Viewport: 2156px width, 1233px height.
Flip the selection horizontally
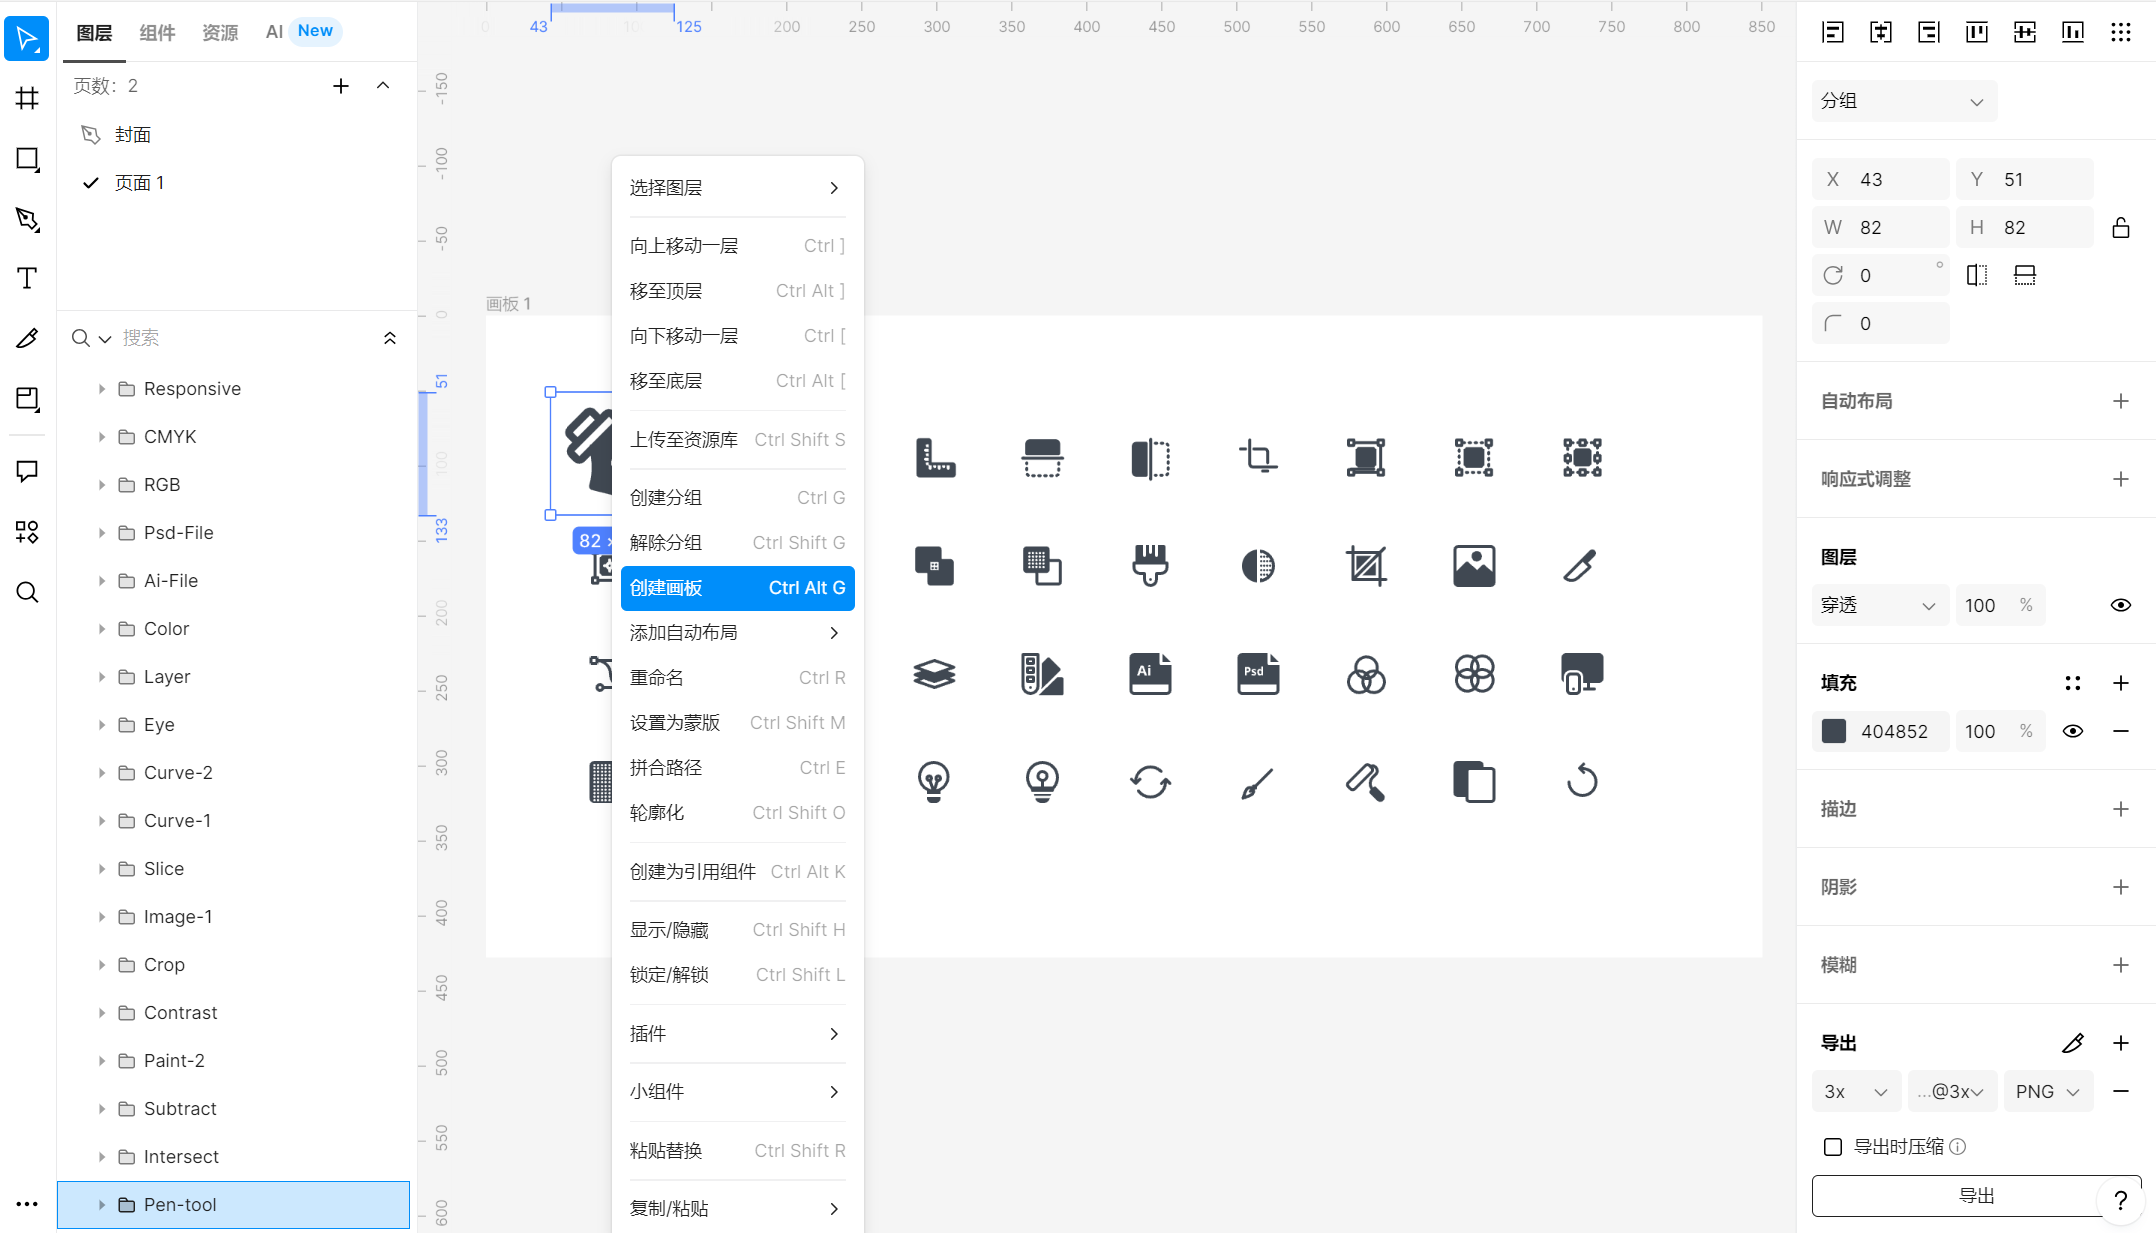coord(1977,275)
